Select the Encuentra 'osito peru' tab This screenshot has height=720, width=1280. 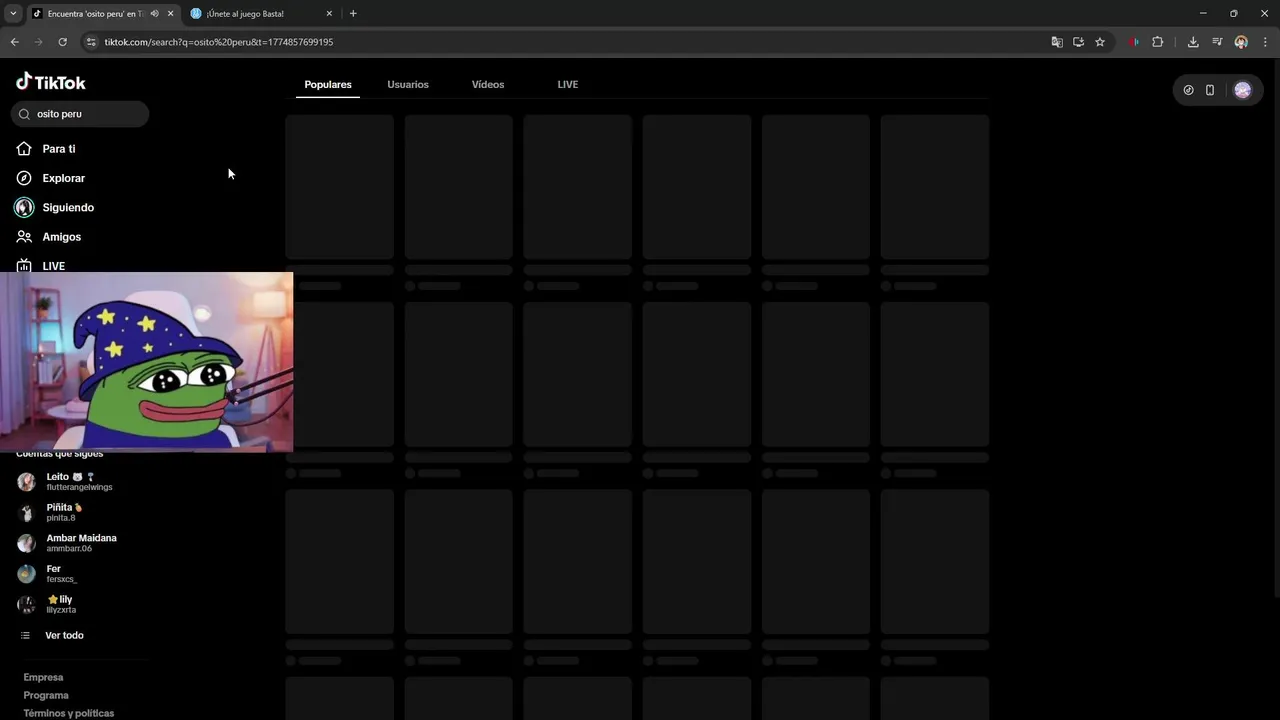click(102, 14)
